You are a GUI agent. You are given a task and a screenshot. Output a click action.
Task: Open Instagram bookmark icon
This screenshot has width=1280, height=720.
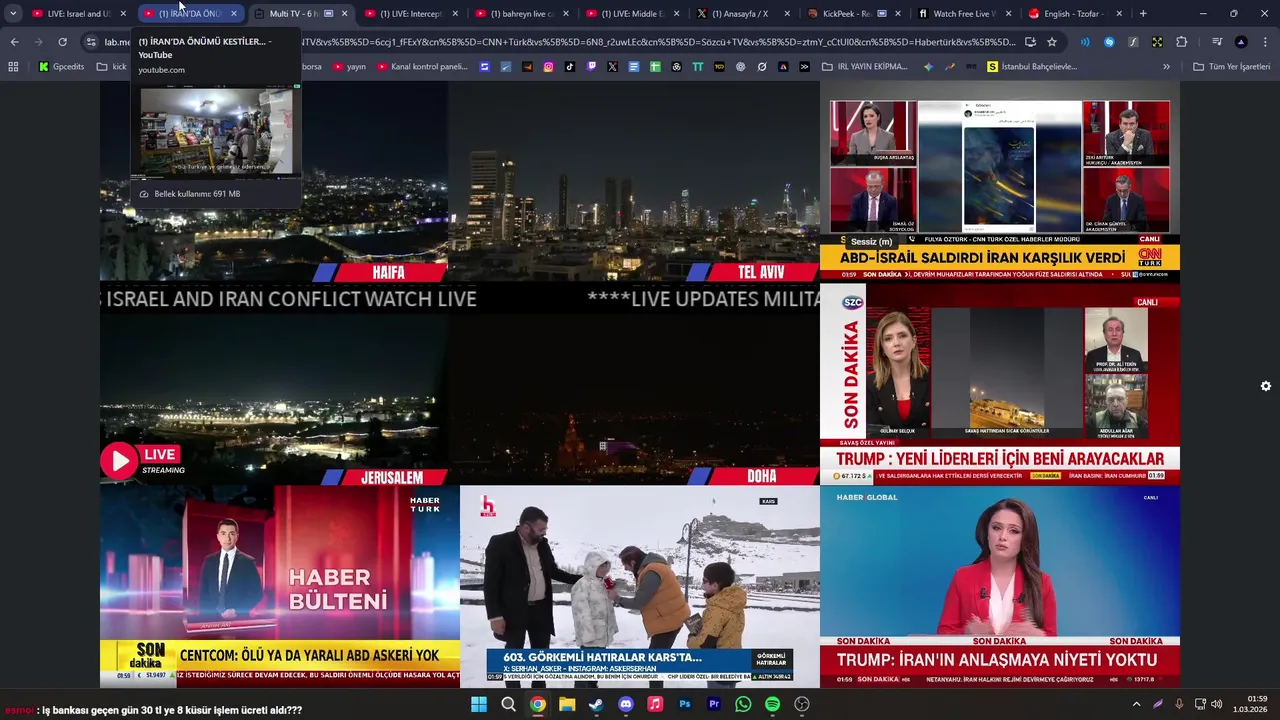pyautogui.click(x=549, y=67)
